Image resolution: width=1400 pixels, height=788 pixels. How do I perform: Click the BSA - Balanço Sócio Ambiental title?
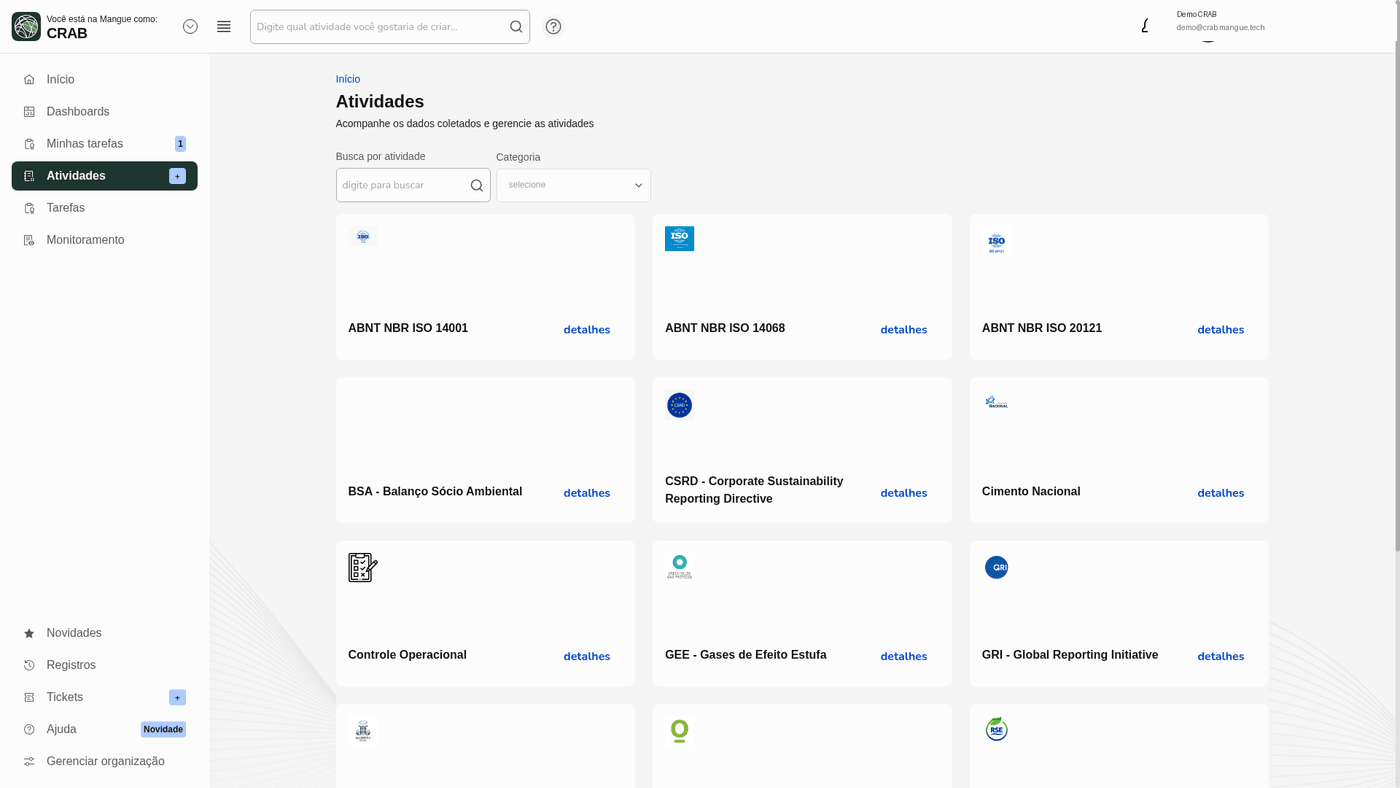[x=435, y=491]
